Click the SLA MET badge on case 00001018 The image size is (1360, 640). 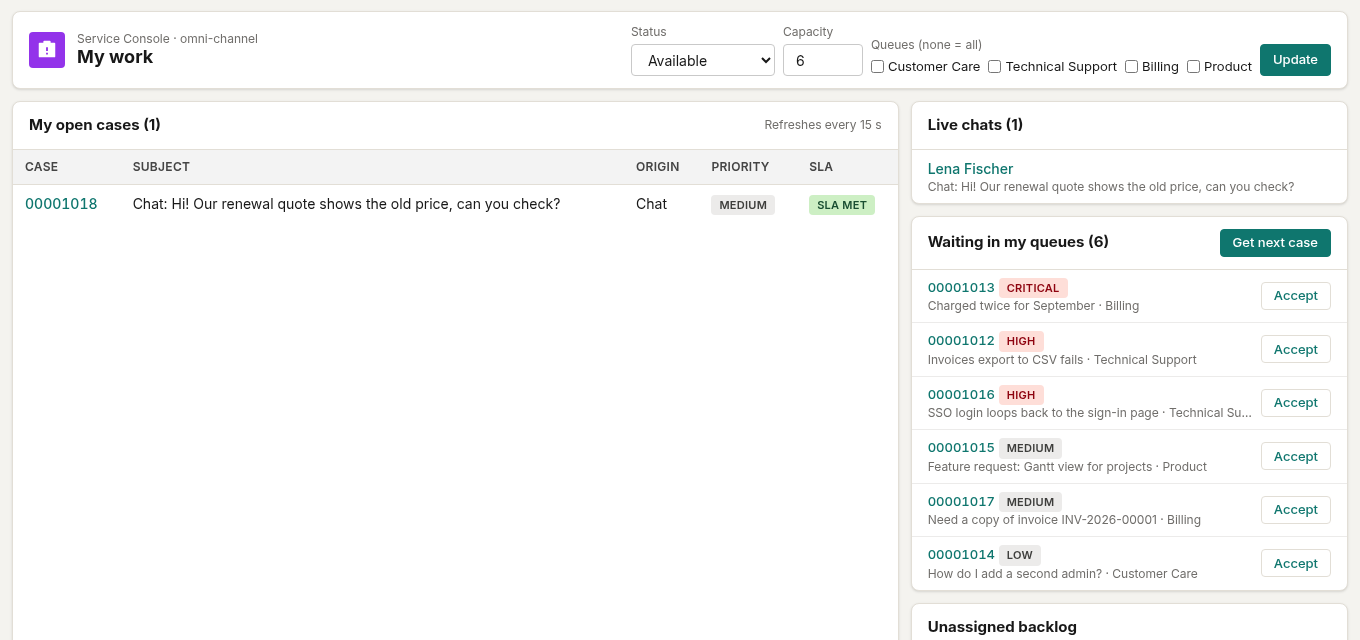(842, 205)
